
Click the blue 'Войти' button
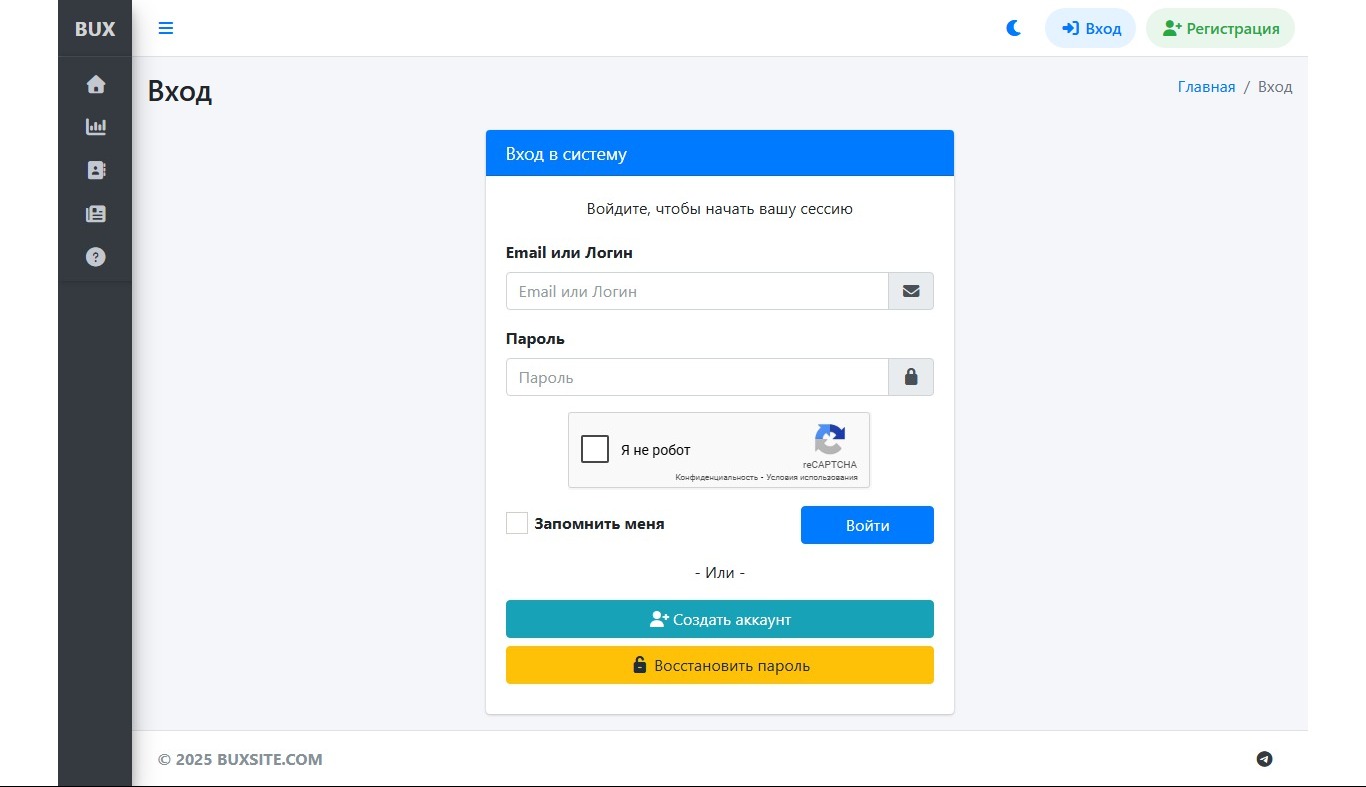(x=867, y=525)
